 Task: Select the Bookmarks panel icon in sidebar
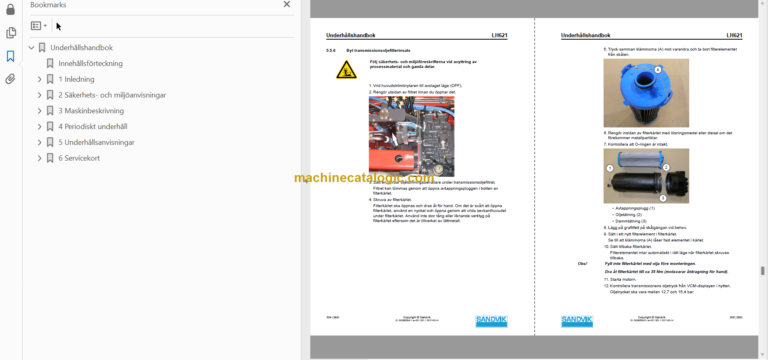click(10, 56)
